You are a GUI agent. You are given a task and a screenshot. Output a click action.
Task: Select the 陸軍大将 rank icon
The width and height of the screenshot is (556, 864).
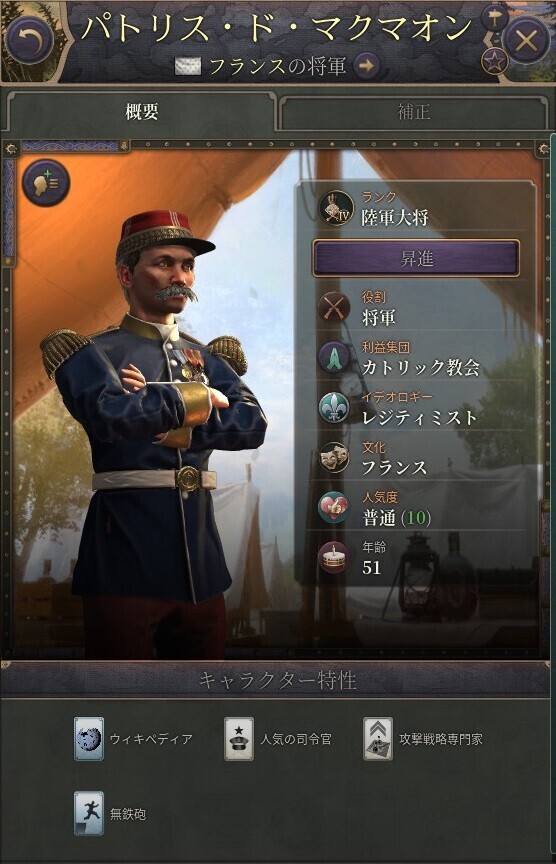point(336,208)
